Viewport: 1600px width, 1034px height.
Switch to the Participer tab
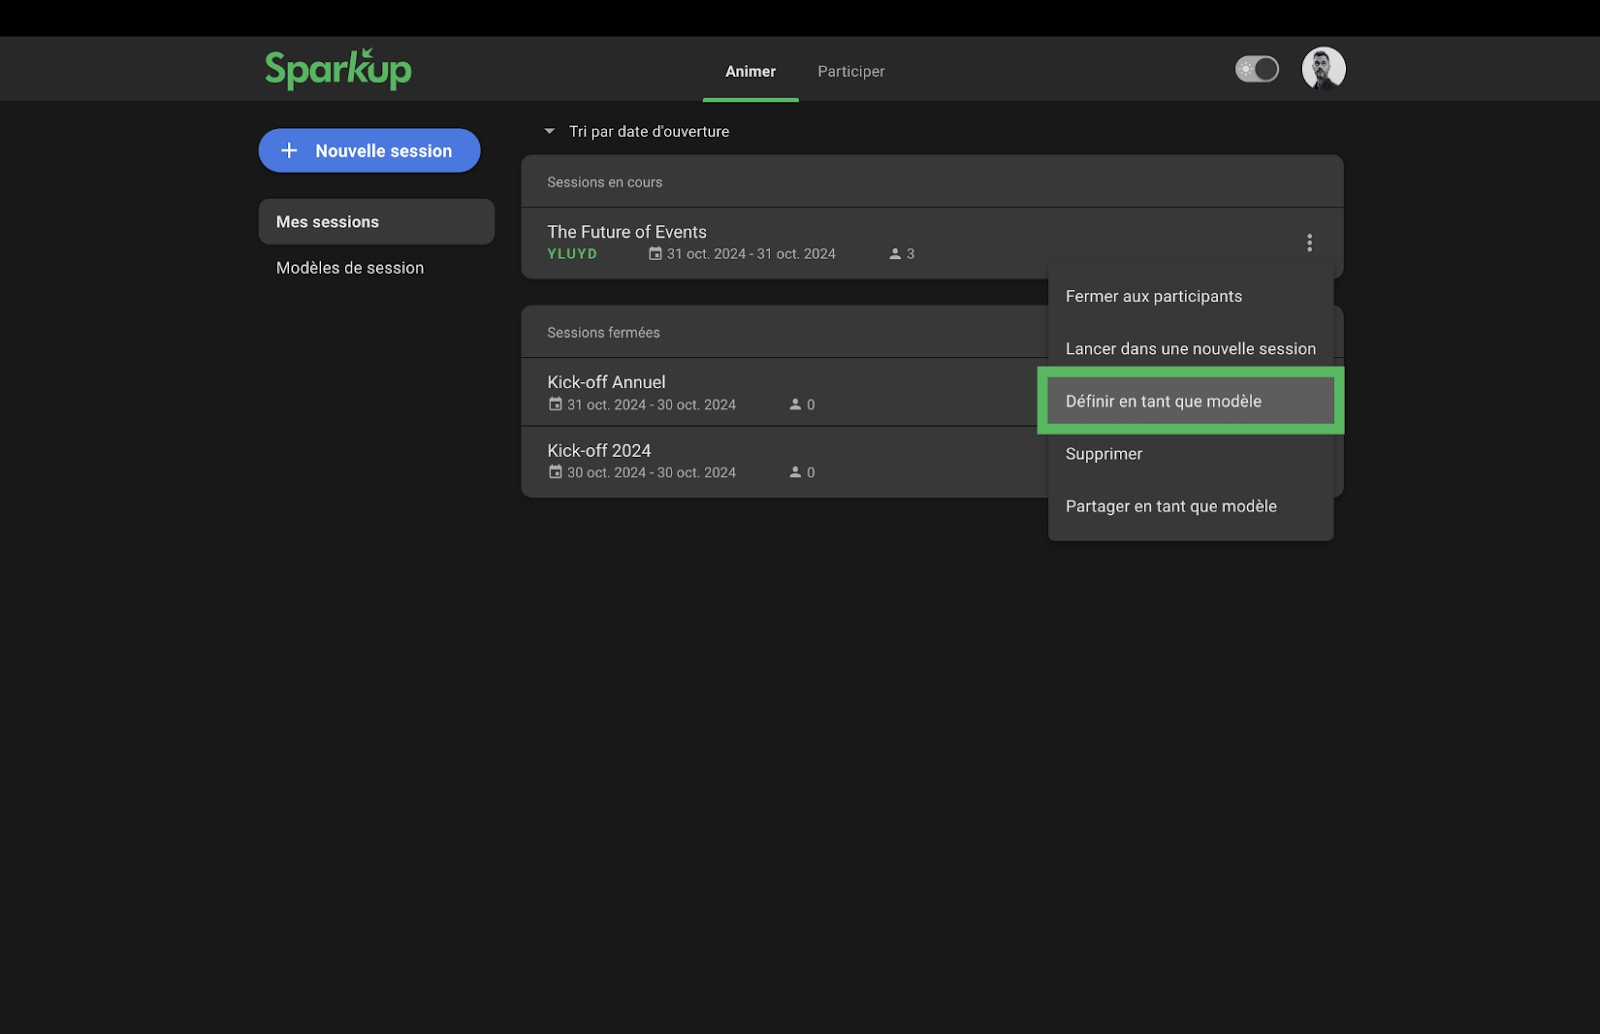(850, 71)
